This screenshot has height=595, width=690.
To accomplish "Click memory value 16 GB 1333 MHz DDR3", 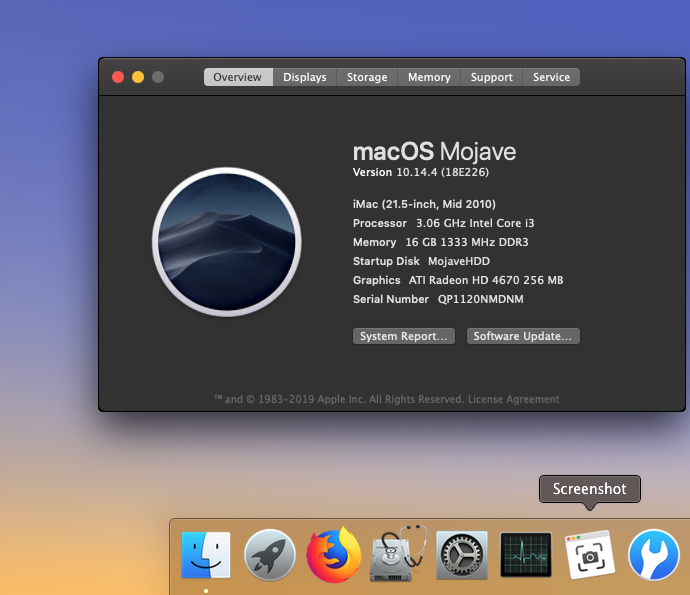I will 467,242.
